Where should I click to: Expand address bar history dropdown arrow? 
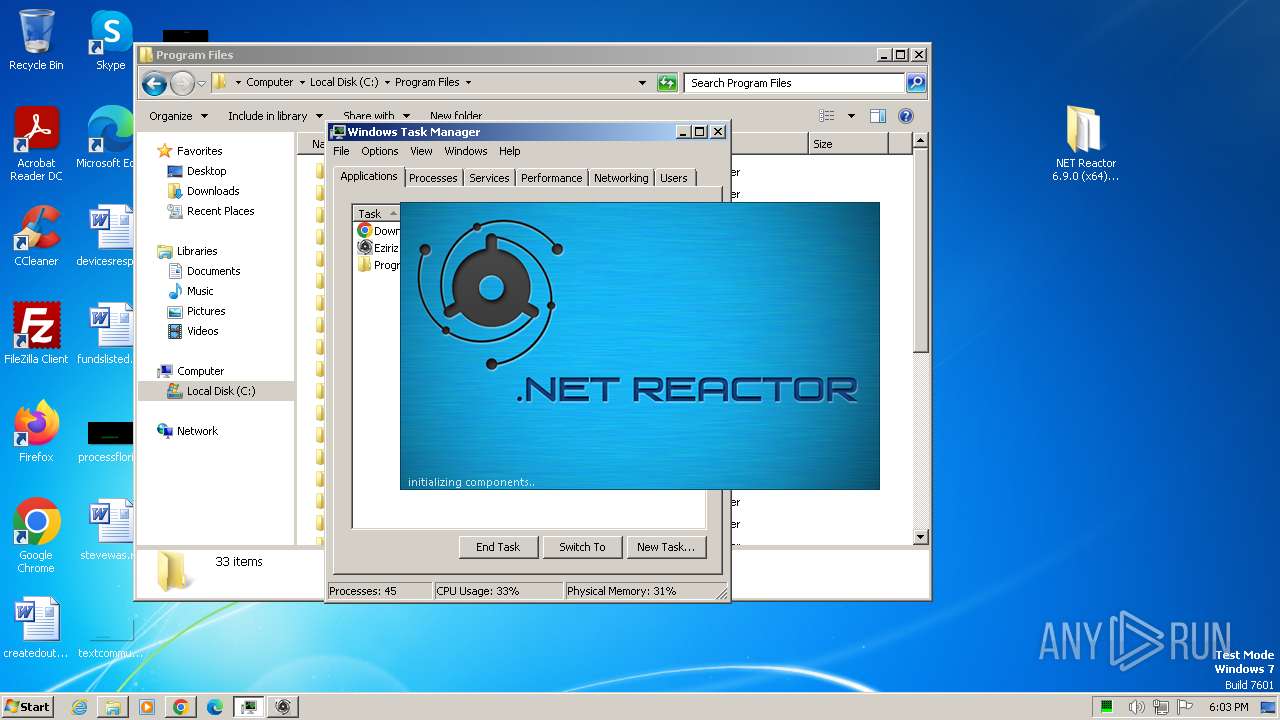click(642, 83)
